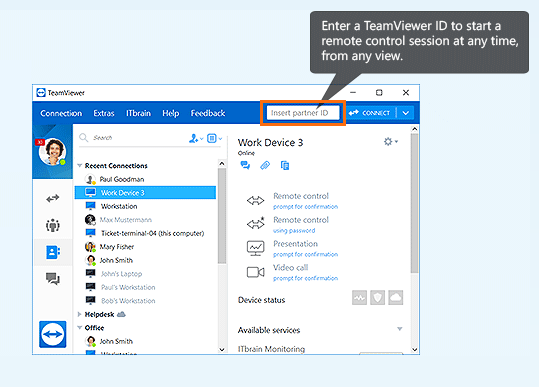Expand the Helpdesk group
The height and width of the screenshot is (387, 539).
[x=79, y=314]
